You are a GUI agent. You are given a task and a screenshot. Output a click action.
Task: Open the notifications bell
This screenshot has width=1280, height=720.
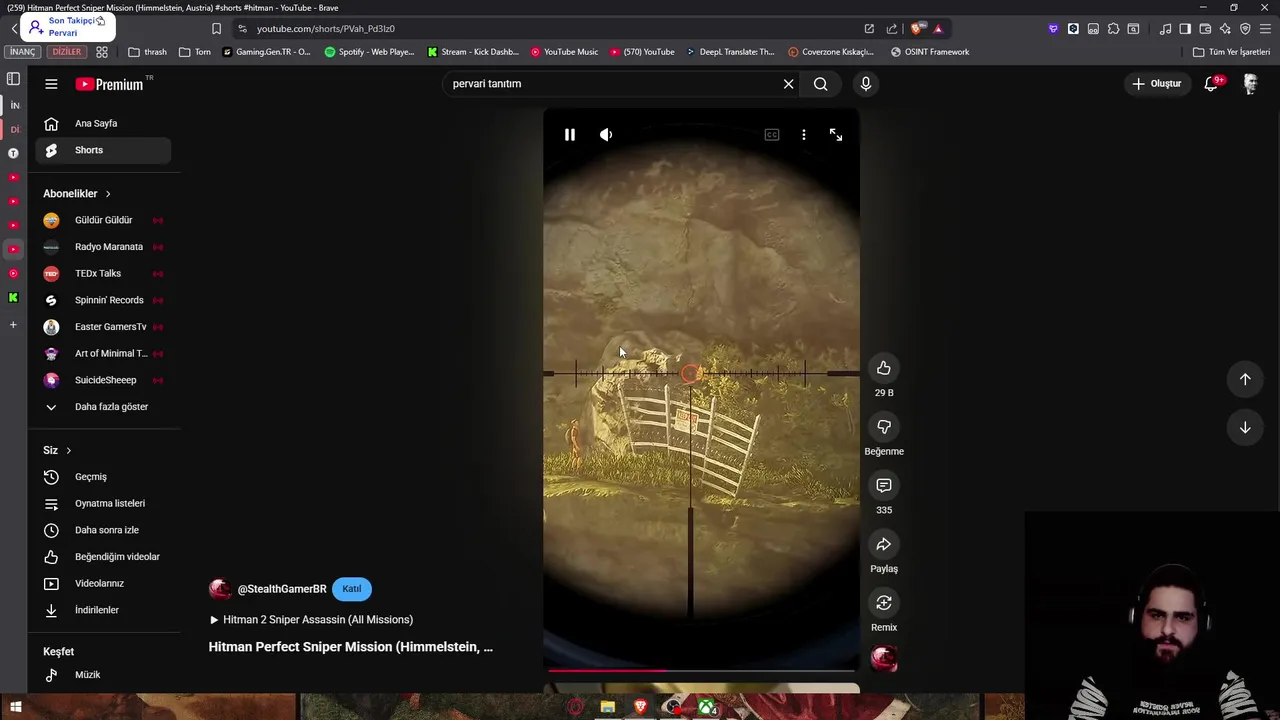[1212, 84]
